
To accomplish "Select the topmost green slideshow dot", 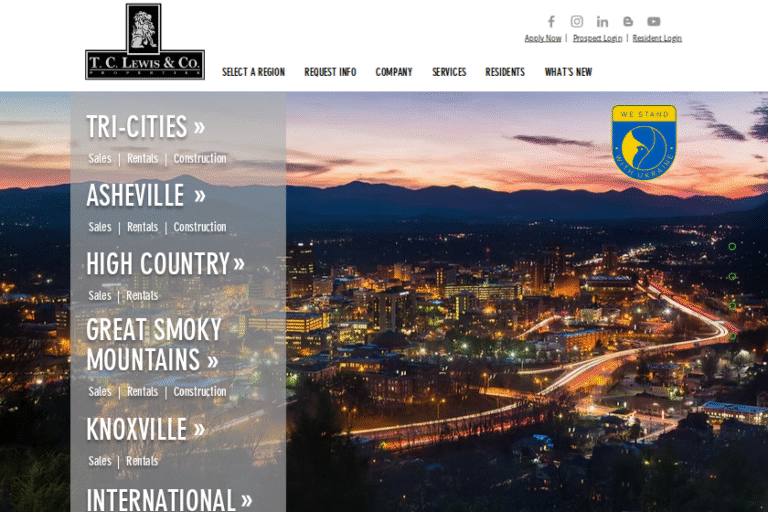I will click(732, 246).
